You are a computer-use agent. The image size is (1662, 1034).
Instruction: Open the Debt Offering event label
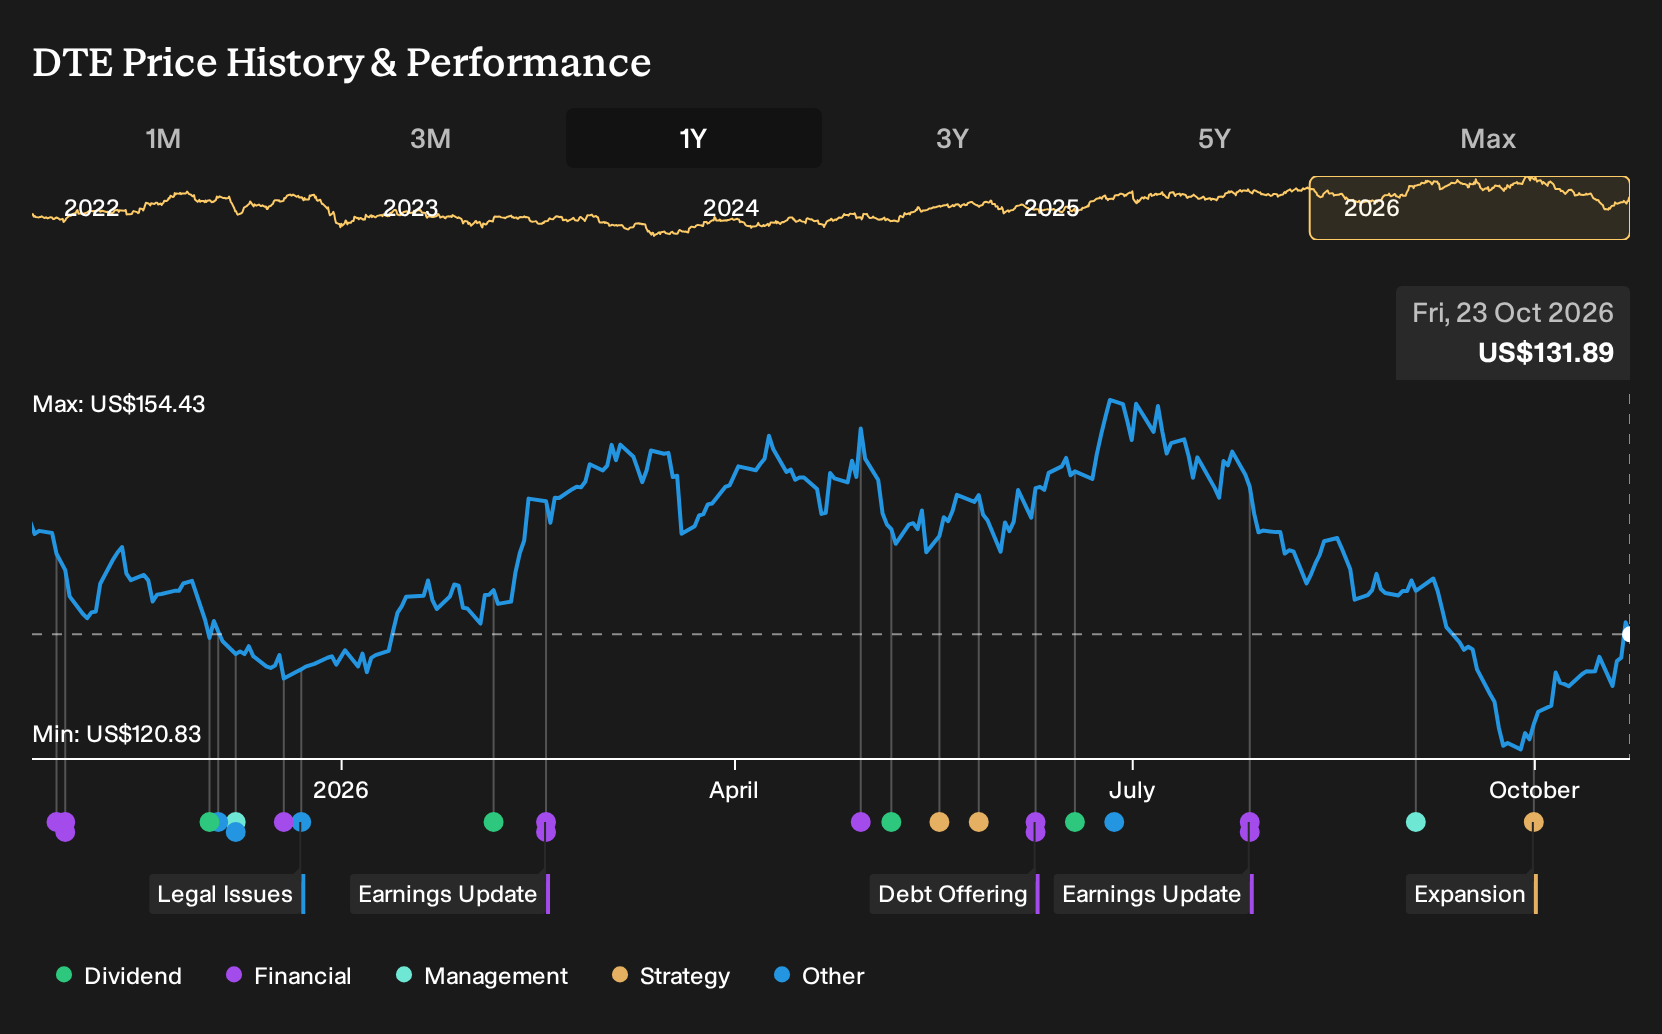click(x=955, y=894)
